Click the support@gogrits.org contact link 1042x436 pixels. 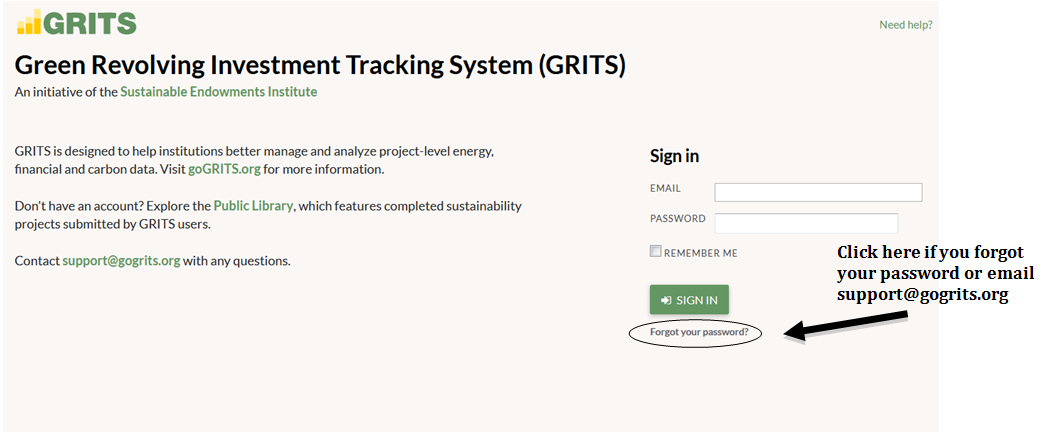(x=121, y=261)
